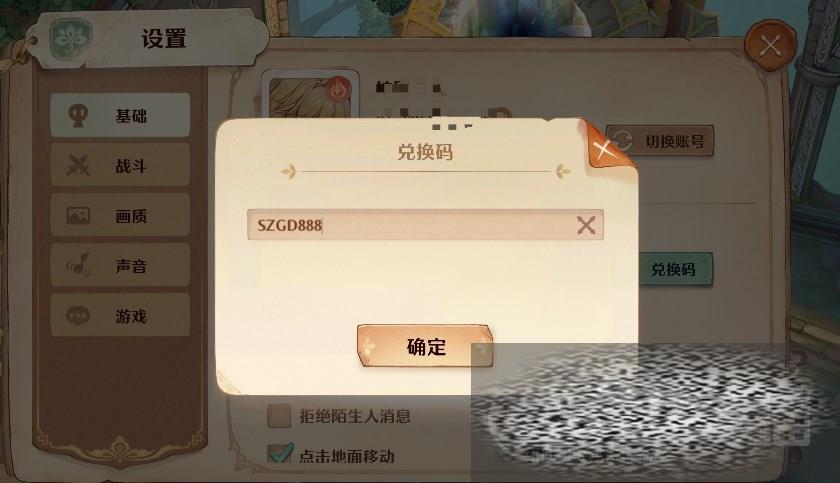Click the flame badge on the avatar
The image size is (840, 483).
coord(338,91)
